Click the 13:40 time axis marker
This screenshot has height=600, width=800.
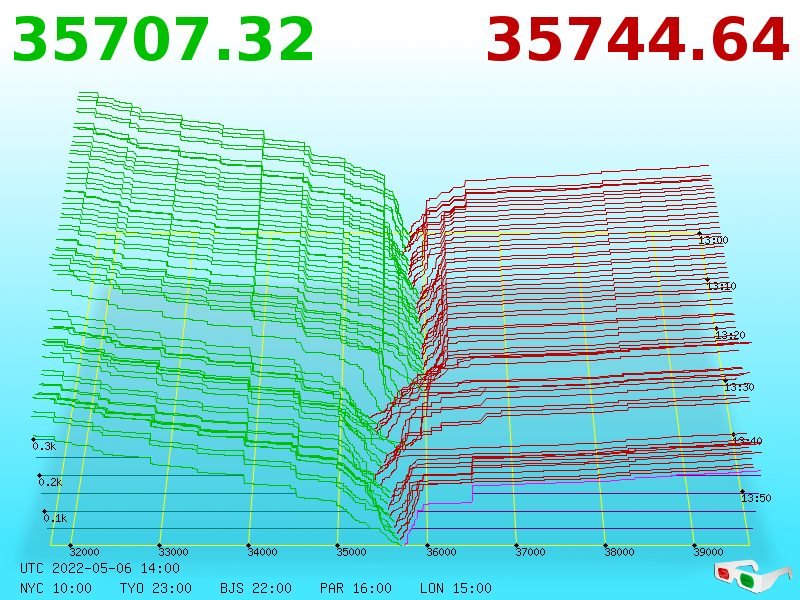click(747, 441)
